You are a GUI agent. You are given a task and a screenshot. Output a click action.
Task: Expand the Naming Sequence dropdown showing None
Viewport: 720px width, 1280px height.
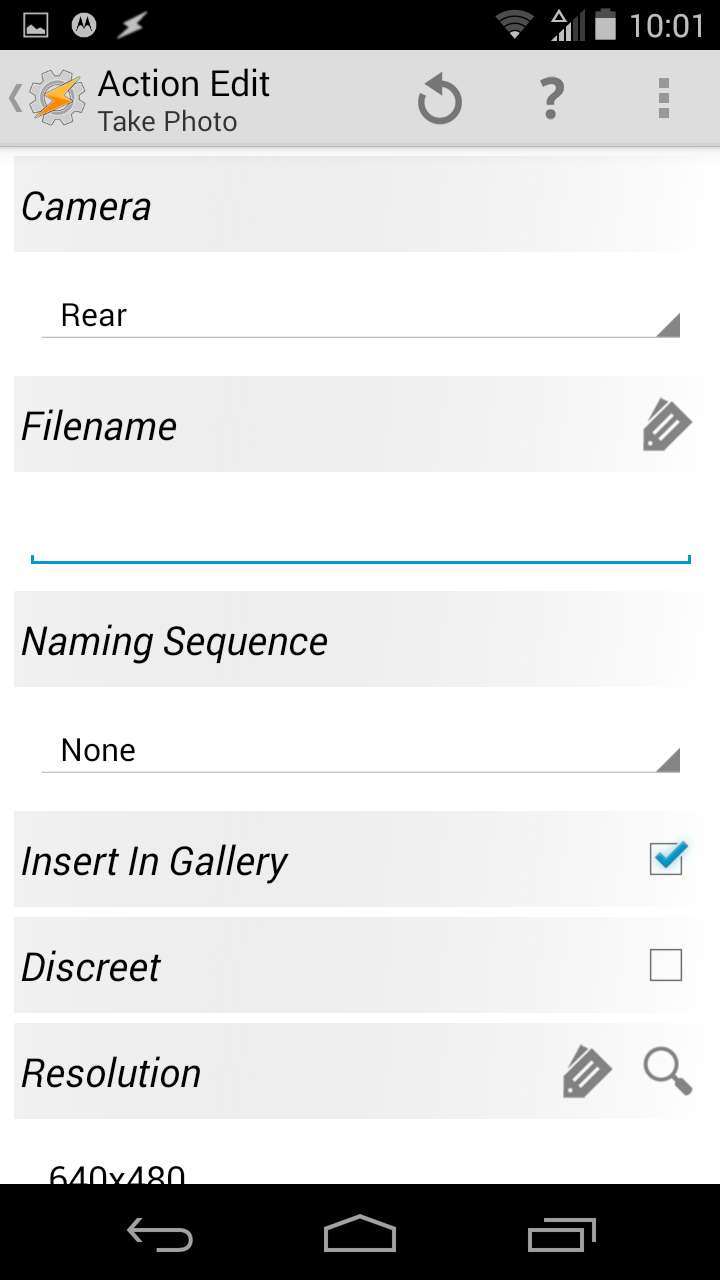point(360,751)
